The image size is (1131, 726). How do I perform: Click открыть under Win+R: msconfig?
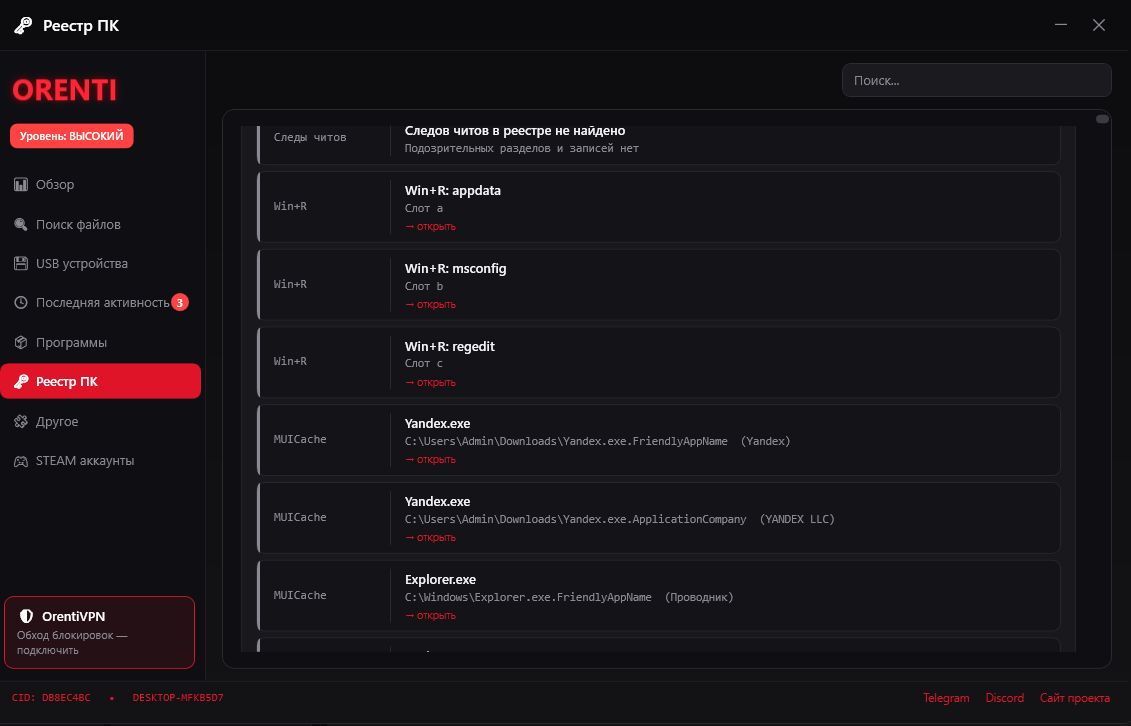tap(431, 304)
